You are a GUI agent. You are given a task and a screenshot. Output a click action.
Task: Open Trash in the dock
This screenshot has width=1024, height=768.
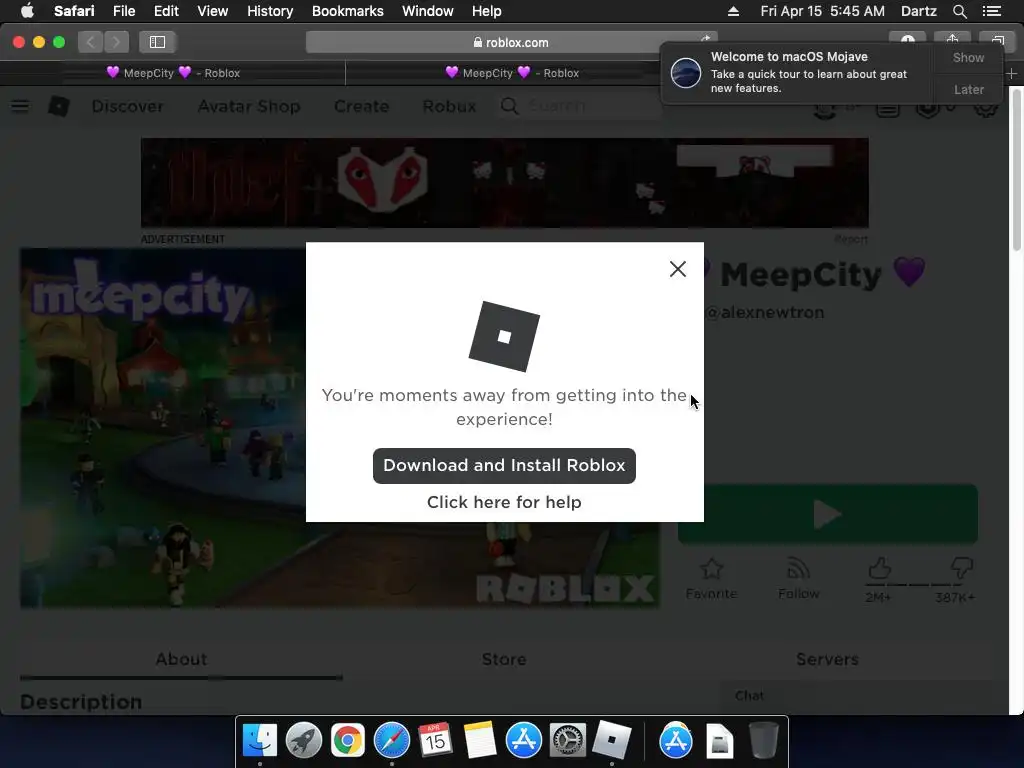(x=763, y=741)
